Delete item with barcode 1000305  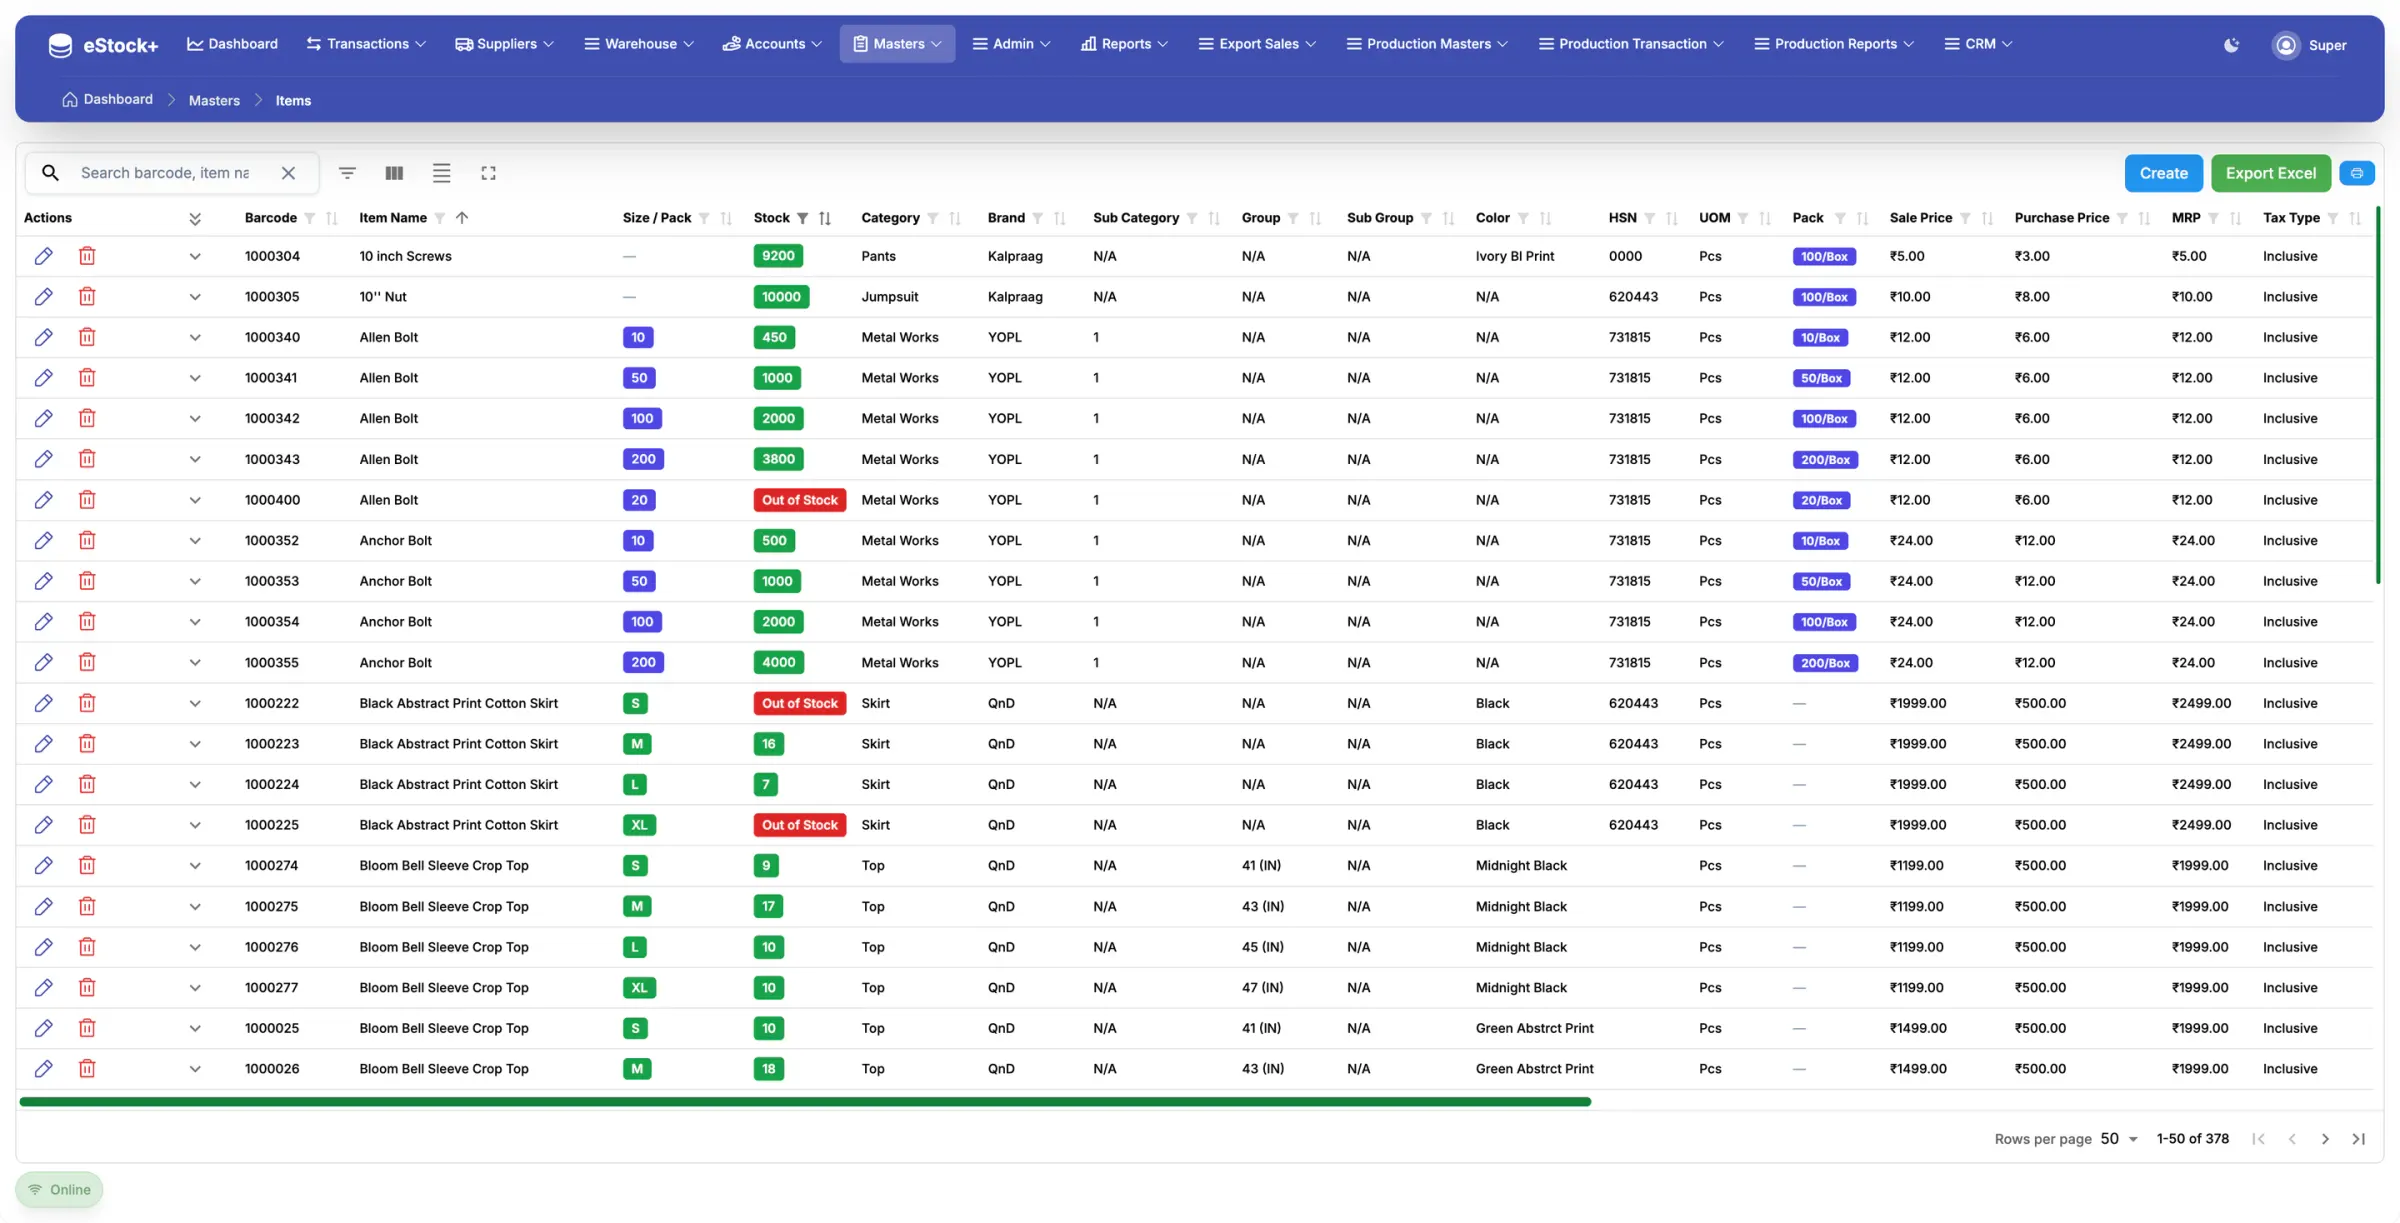pos(87,297)
